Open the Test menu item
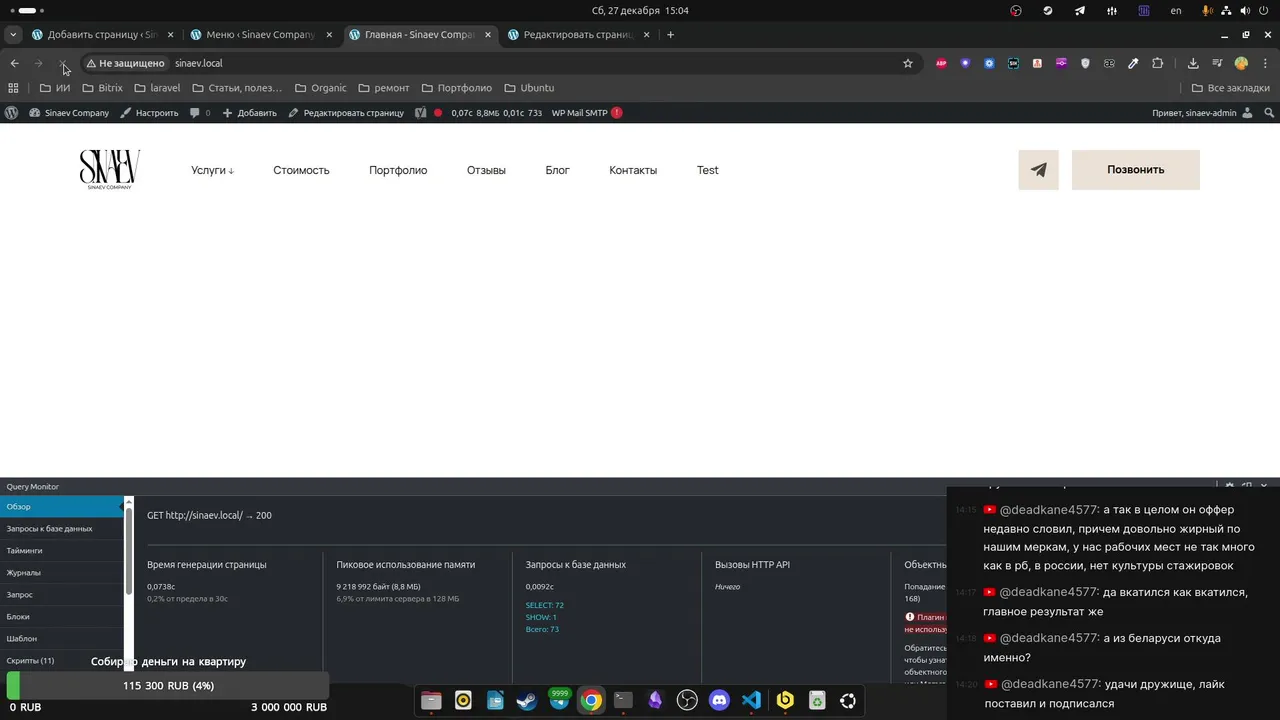The image size is (1280, 720). pyautogui.click(x=707, y=170)
